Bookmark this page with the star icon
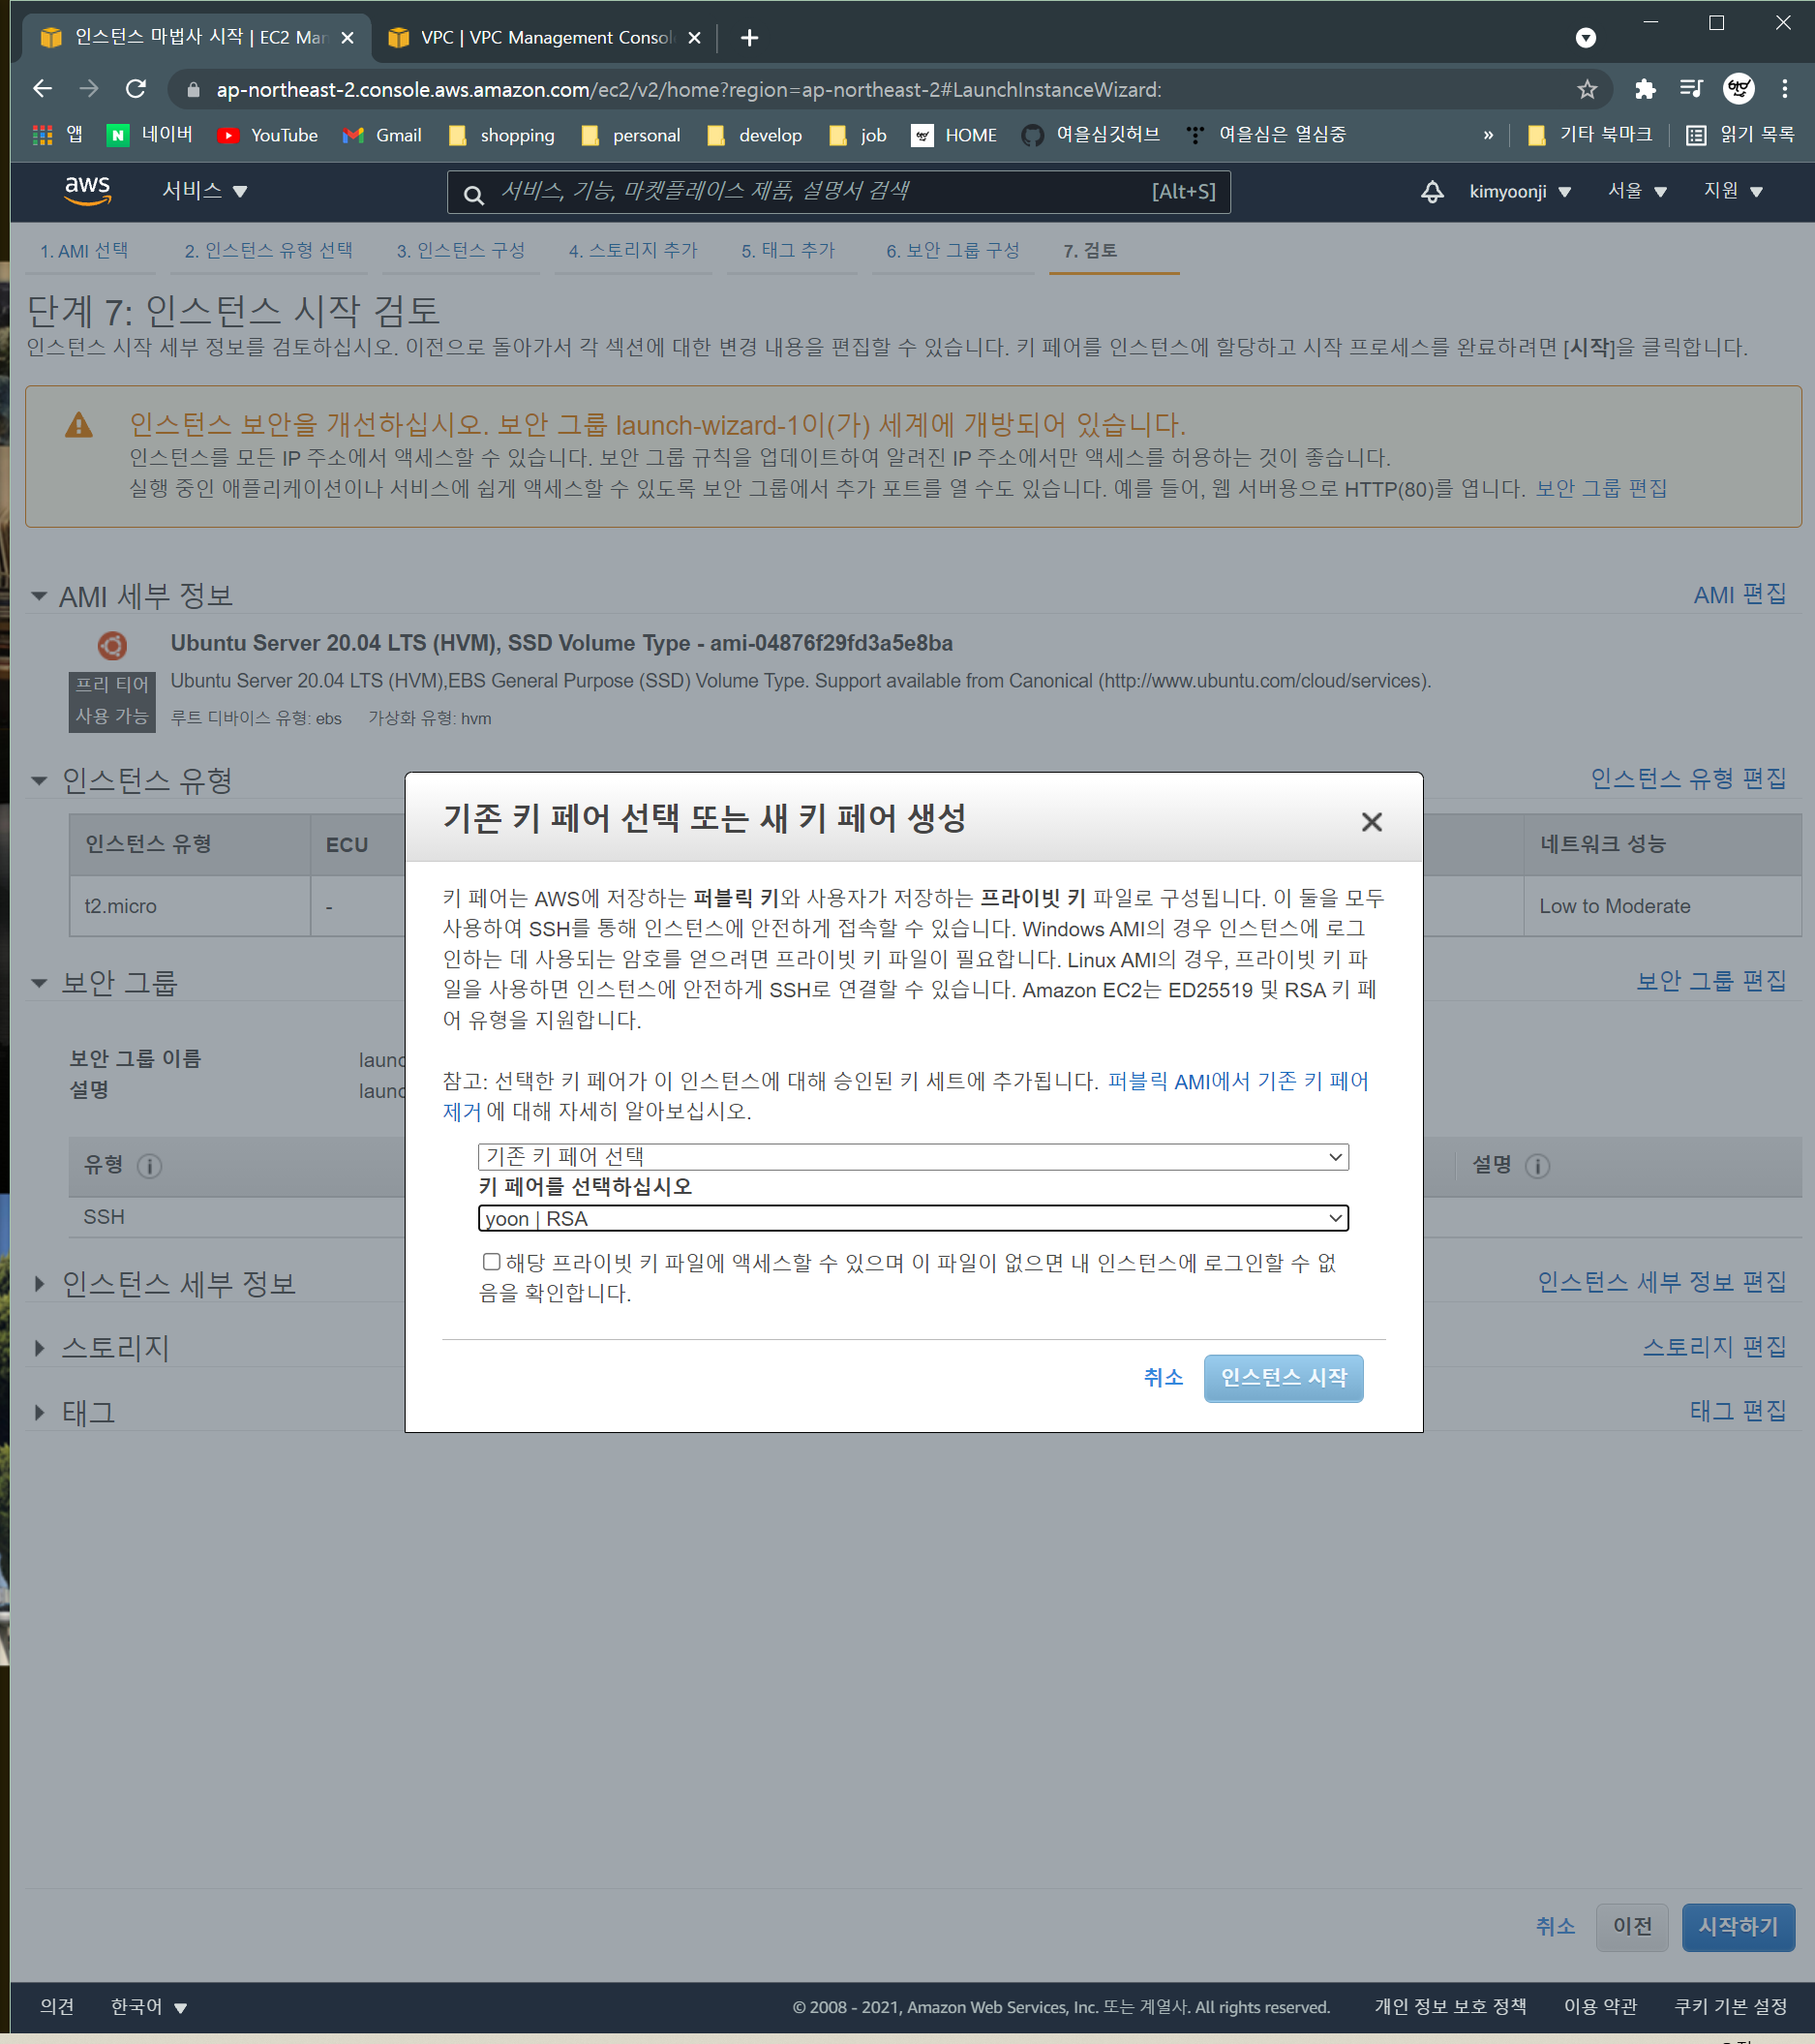The image size is (1815, 2044). (x=1587, y=90)
